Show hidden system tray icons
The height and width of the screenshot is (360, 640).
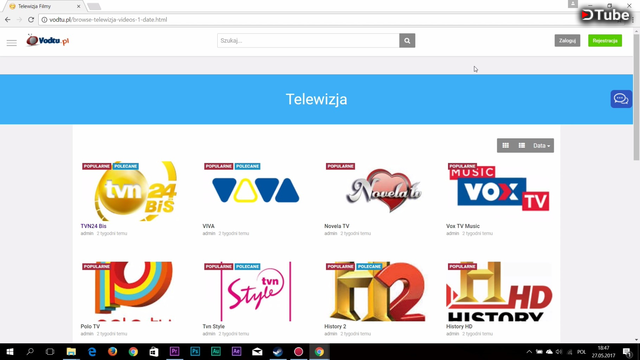click(x=529, y=351)
